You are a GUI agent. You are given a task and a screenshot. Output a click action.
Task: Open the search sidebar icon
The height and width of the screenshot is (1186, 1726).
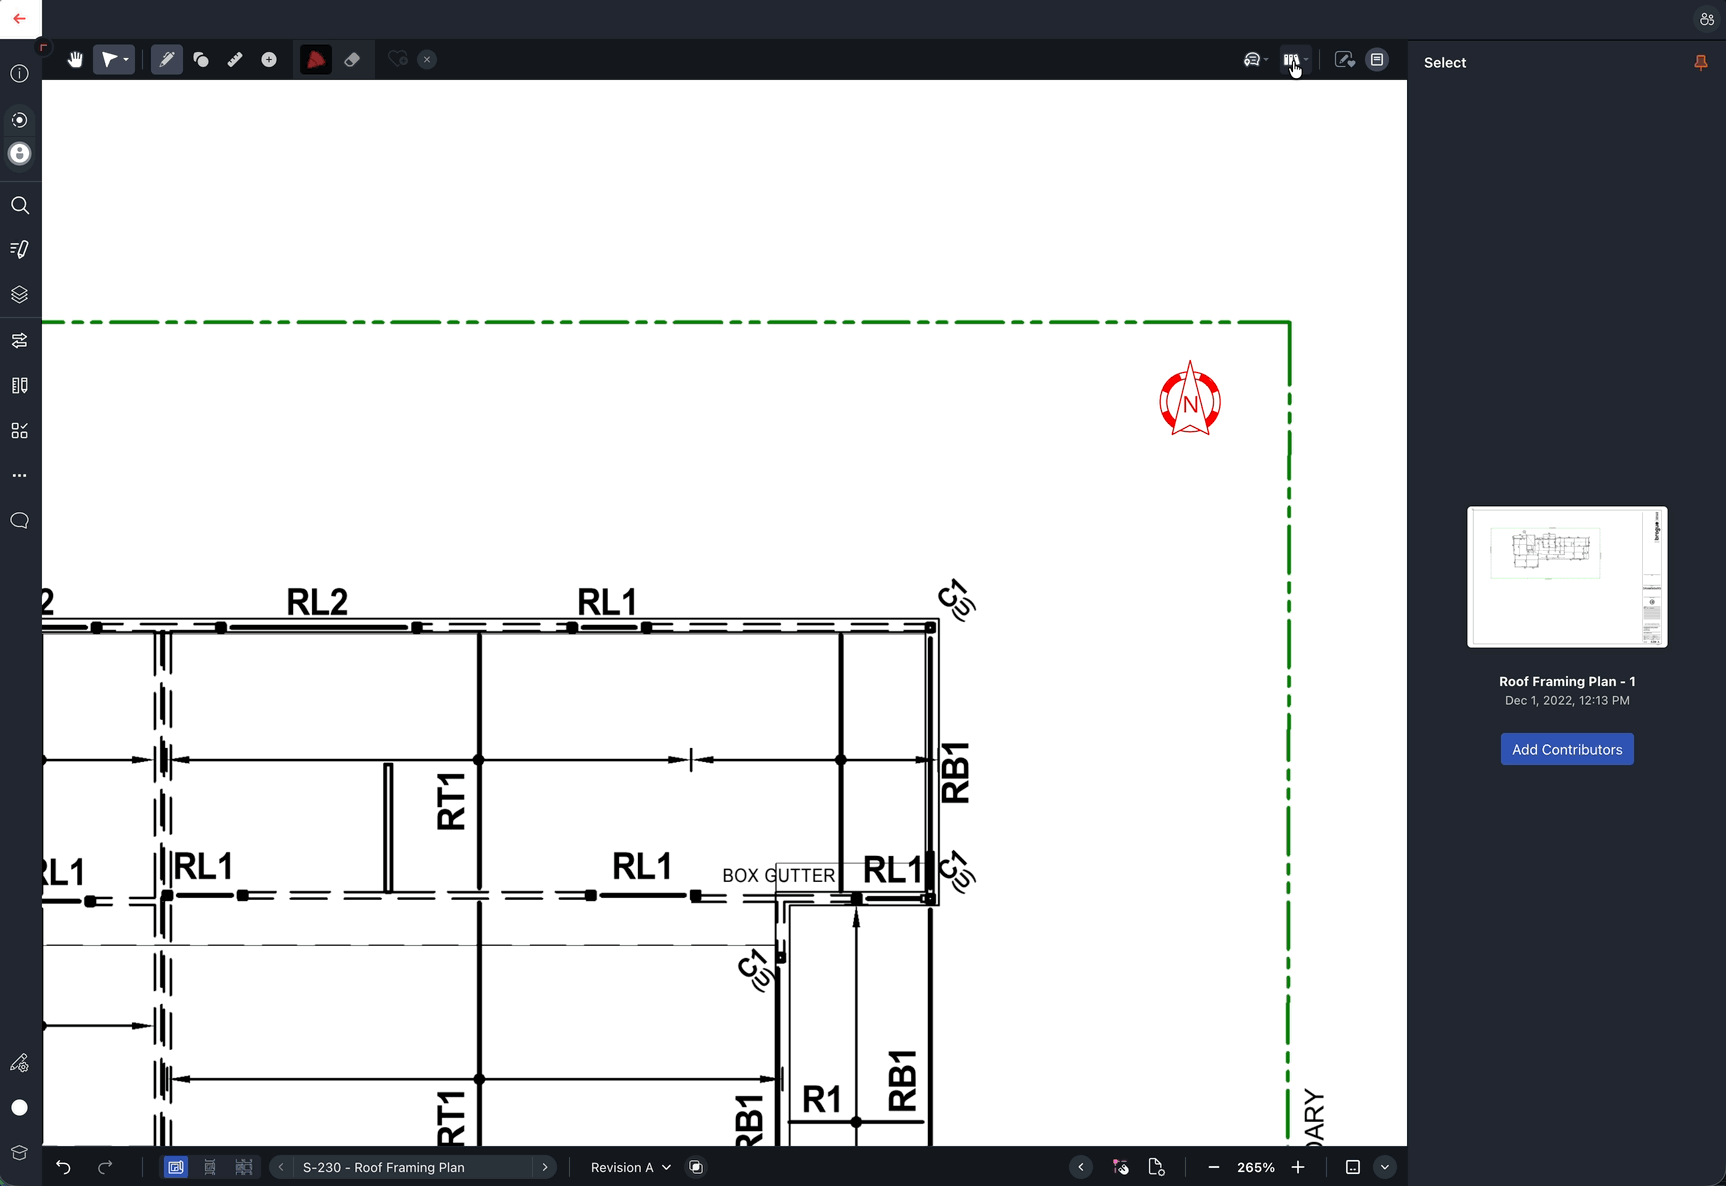[20, 206]
